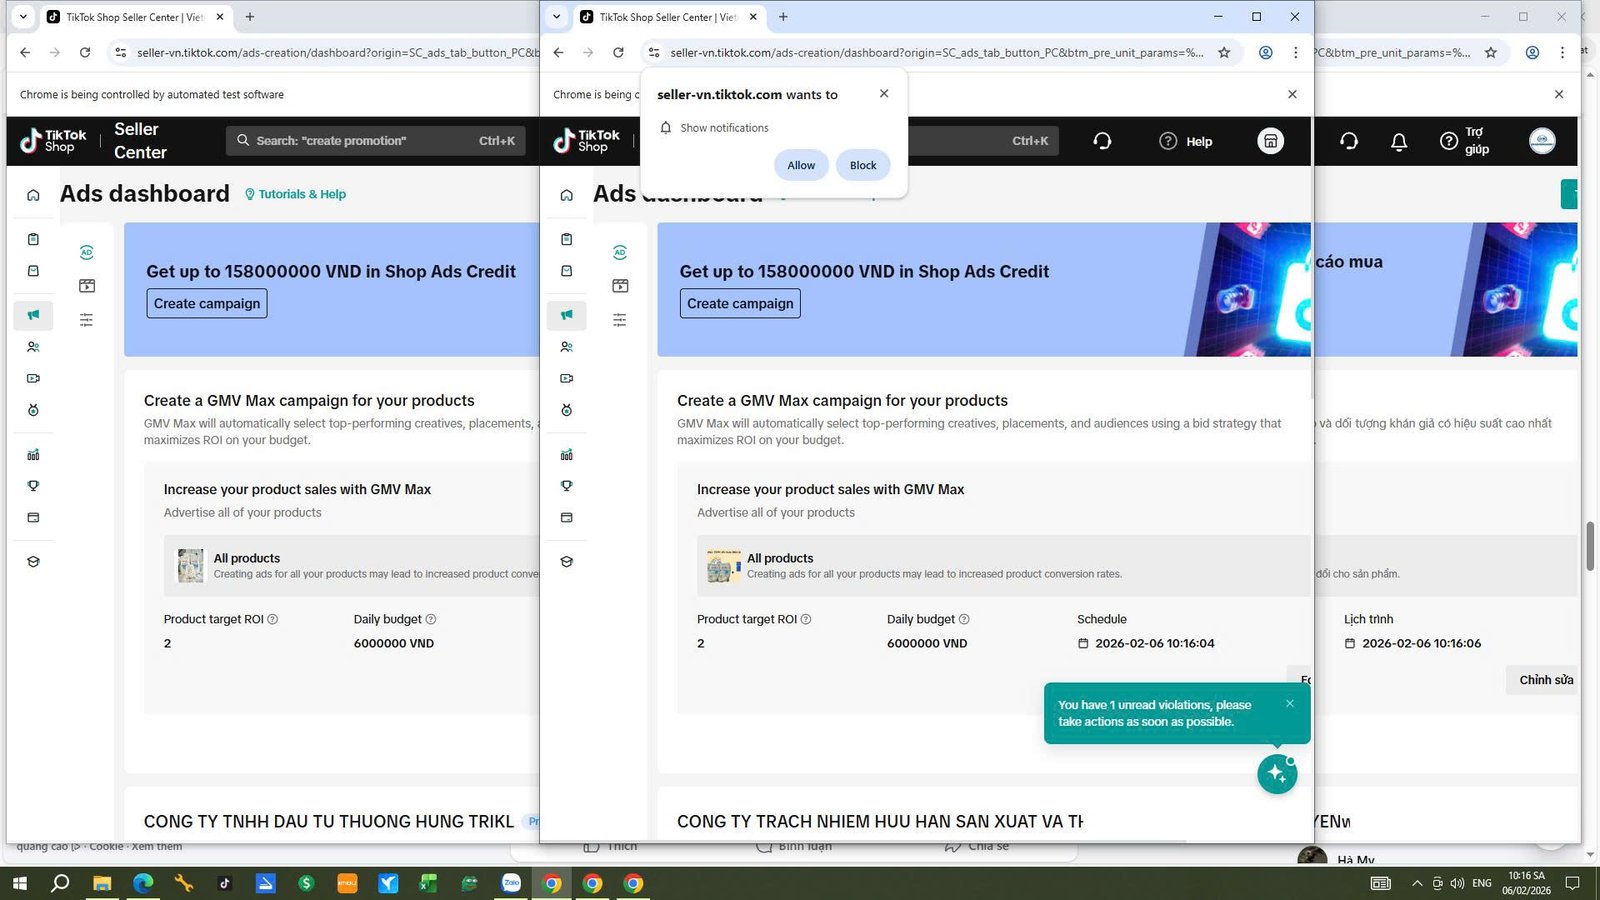Bookmark page with star in front window
The height and width of the screenshot is (900, 1600).
click(x=1224, y=53)
